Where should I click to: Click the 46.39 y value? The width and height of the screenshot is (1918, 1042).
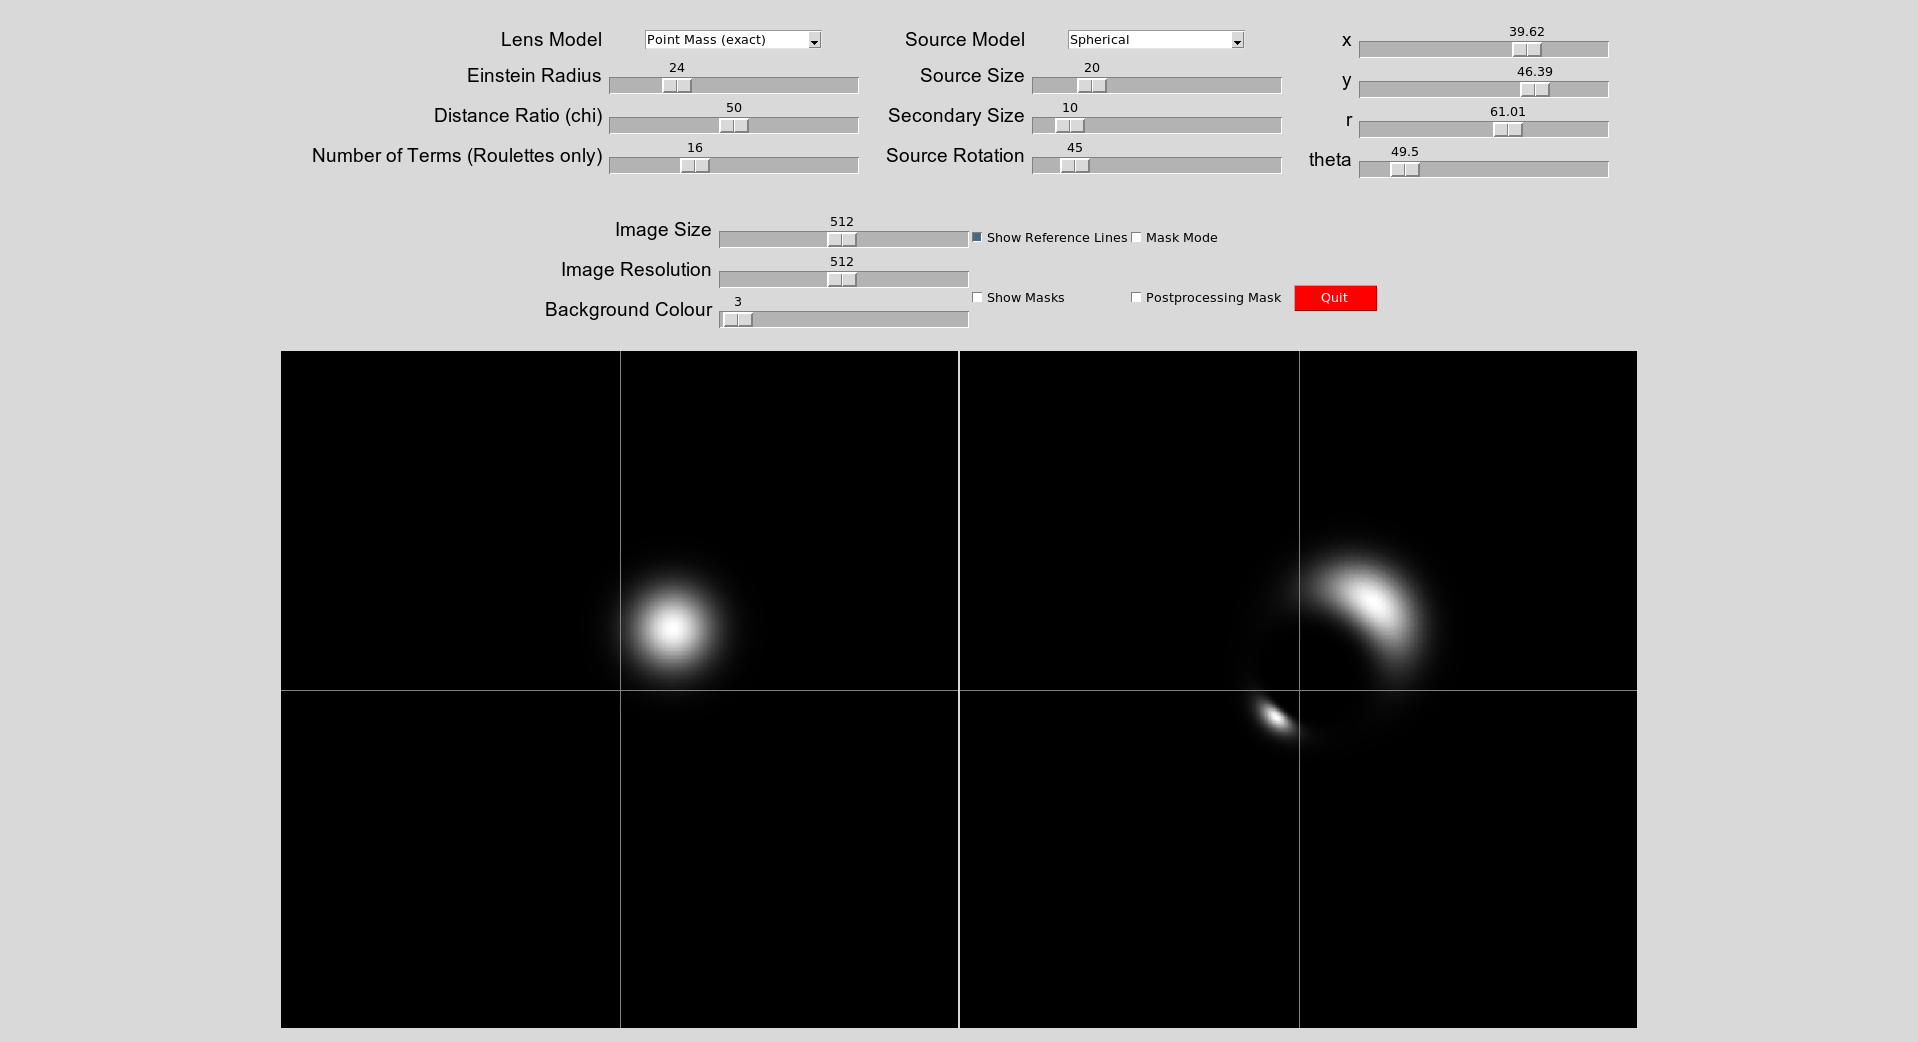(1535, 72)
